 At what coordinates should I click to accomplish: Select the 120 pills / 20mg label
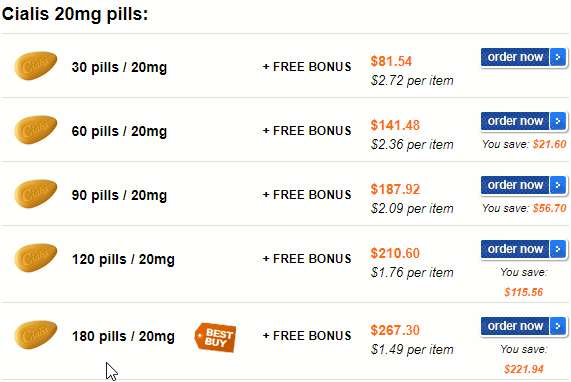point(123,260)
